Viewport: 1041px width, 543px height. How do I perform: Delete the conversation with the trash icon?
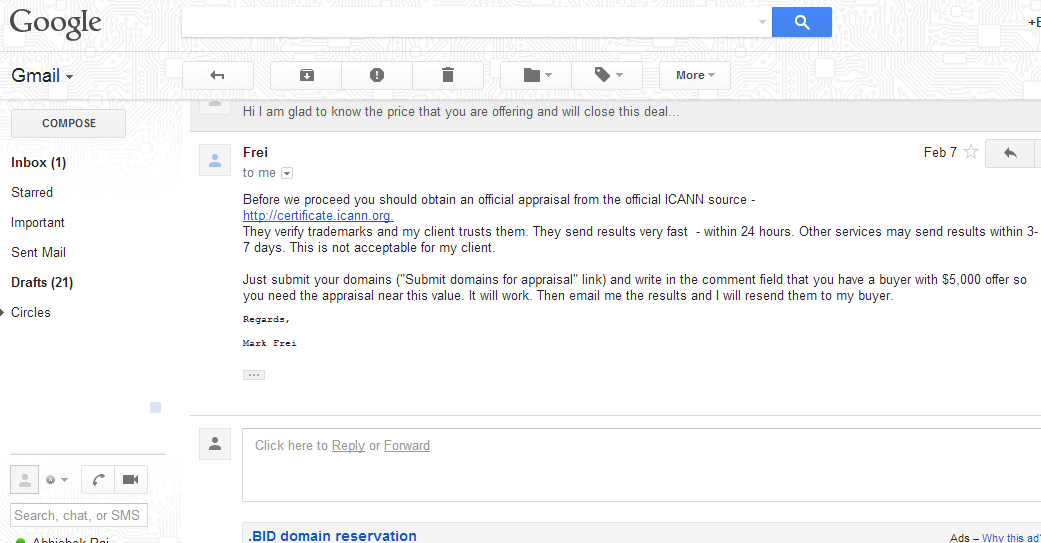[448, 75]
